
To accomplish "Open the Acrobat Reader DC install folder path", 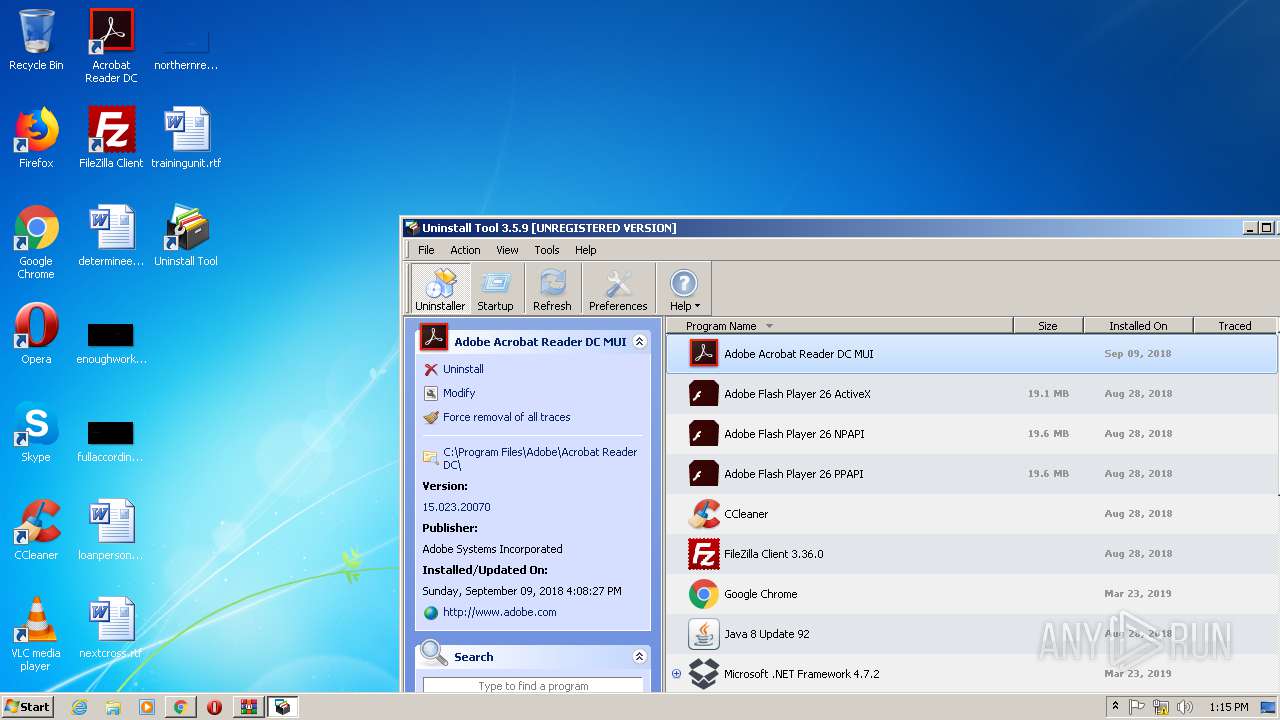I will pos(540,458).
